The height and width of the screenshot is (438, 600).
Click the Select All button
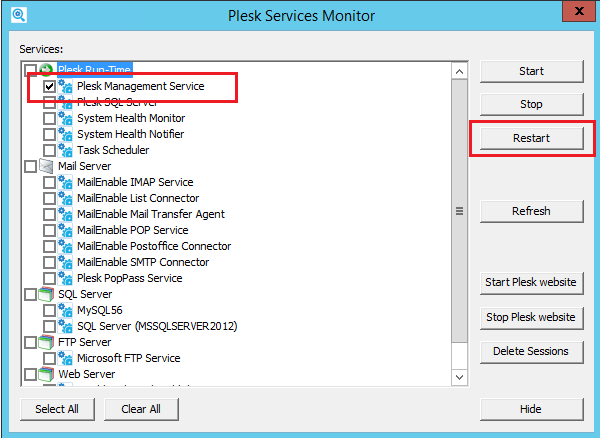[x=58, y=409]
